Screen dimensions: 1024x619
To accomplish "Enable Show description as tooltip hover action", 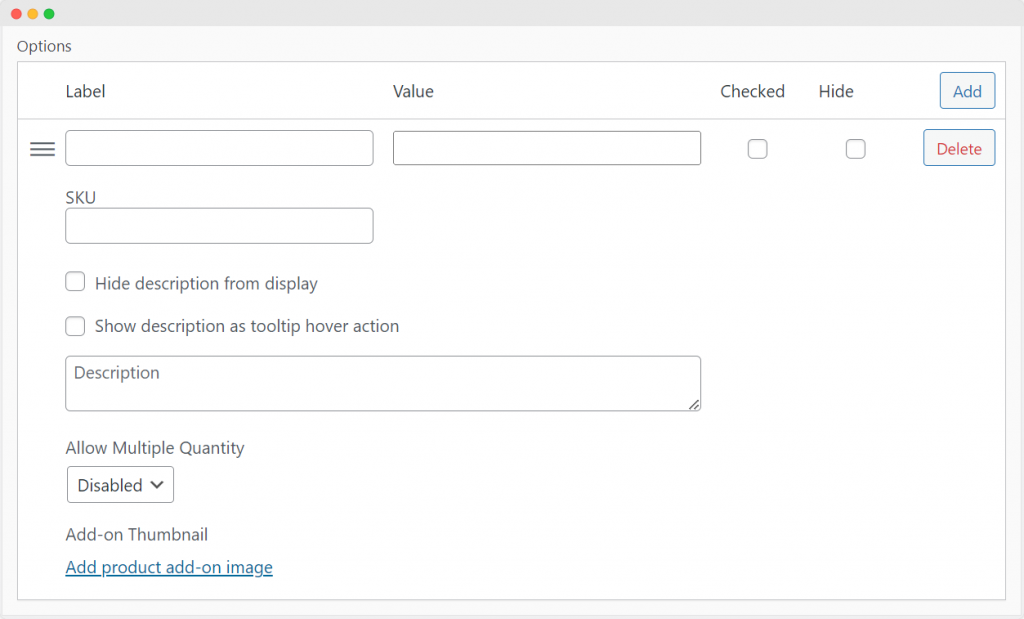I will tap(75, 326).
